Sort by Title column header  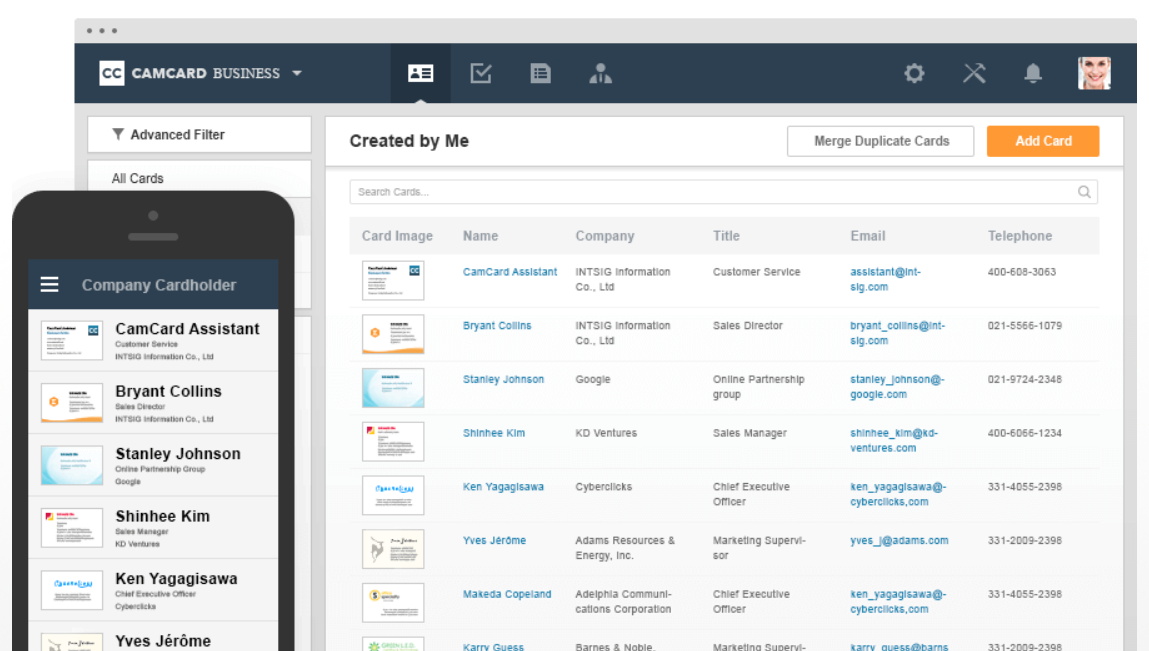pos(726,236)
